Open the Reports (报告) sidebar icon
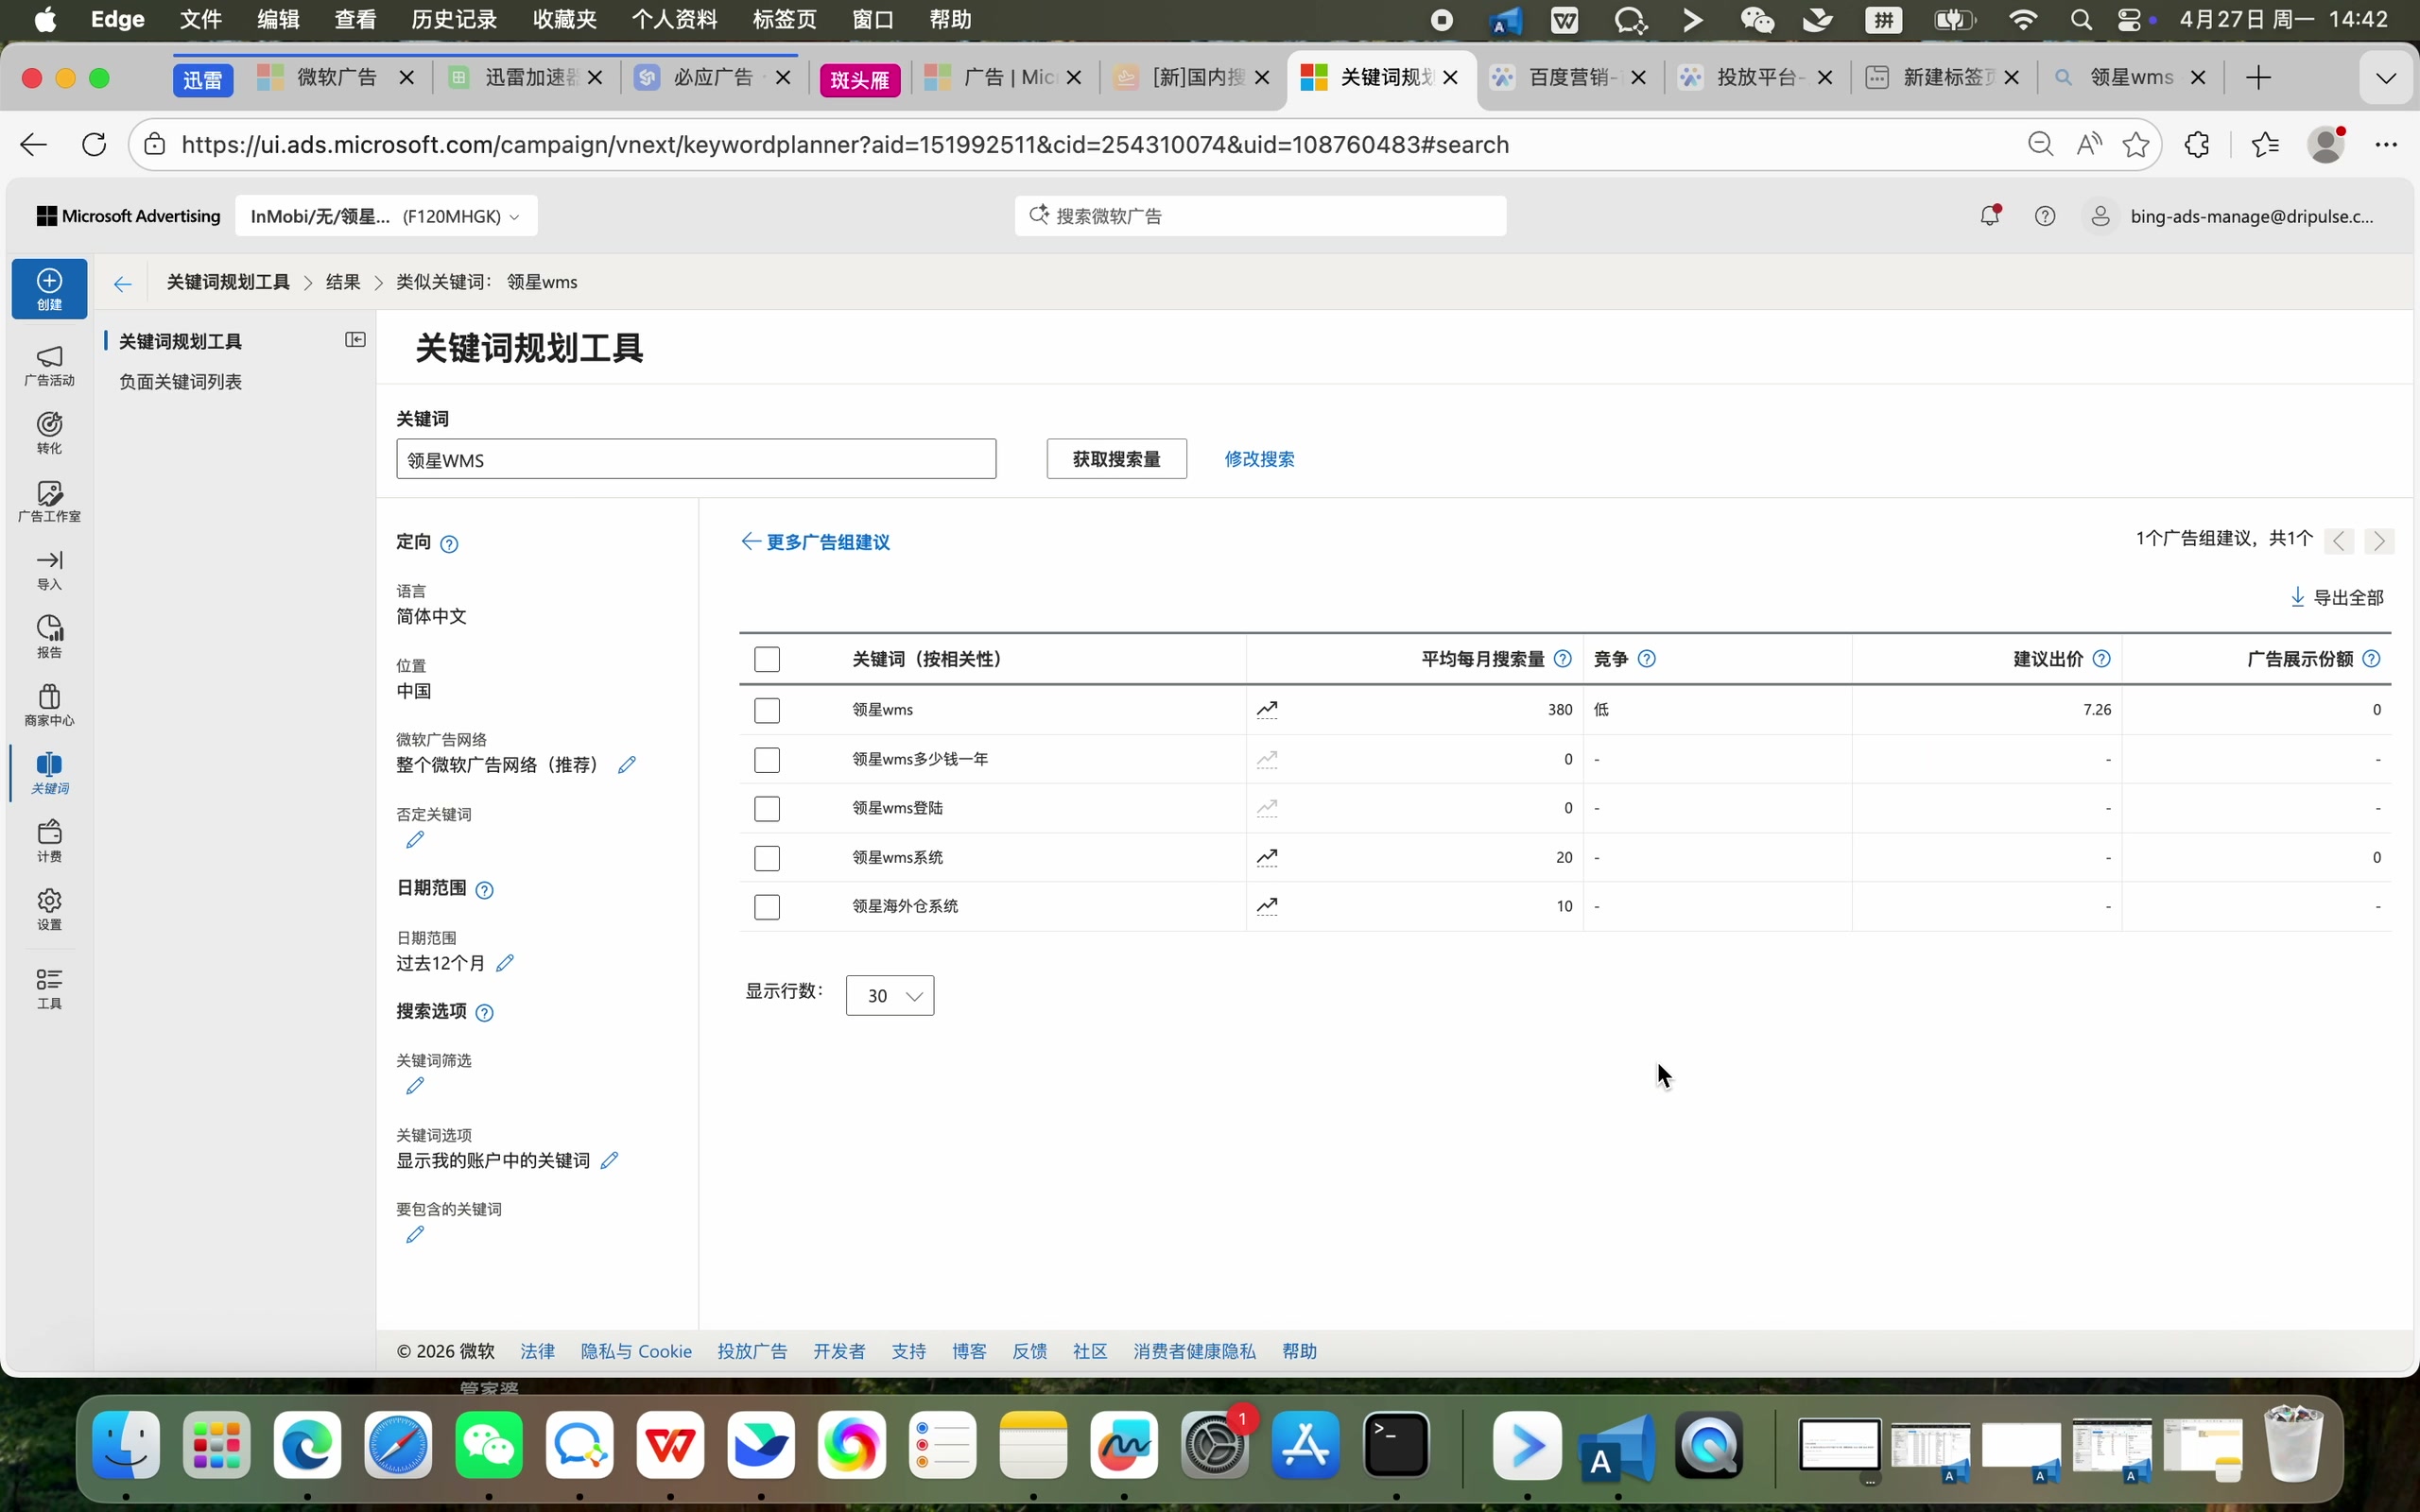This screenshot has width=2420, height=1512. [x=49, y=638]
